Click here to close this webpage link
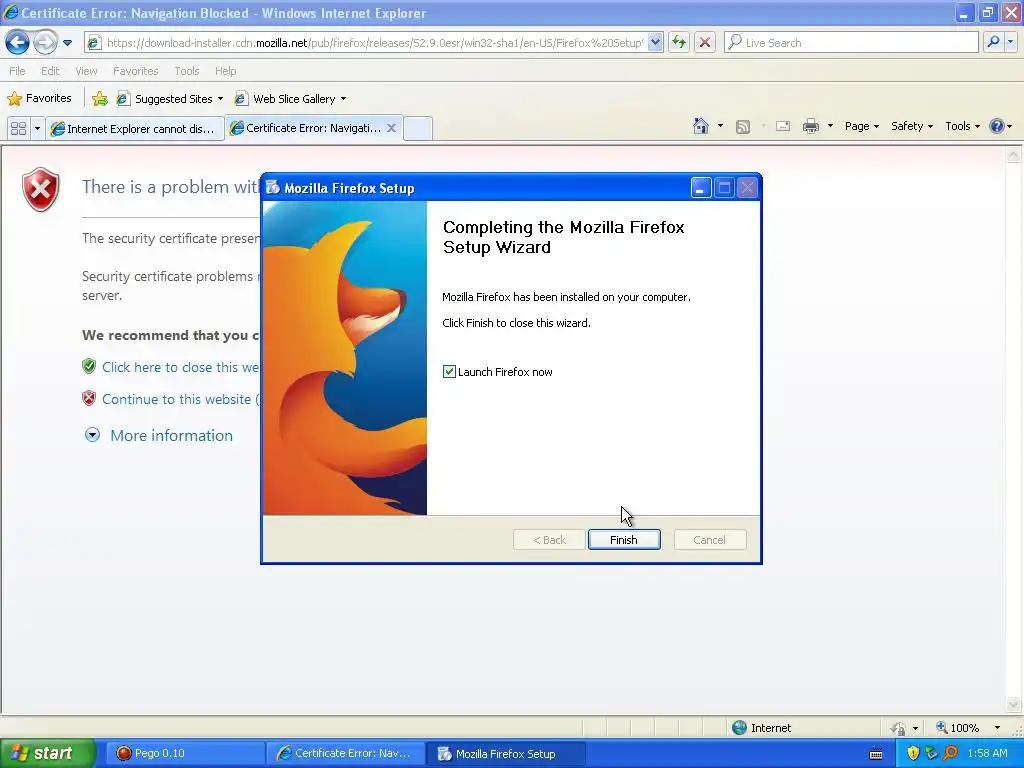The image size is (1024, 768). point(180,367)
